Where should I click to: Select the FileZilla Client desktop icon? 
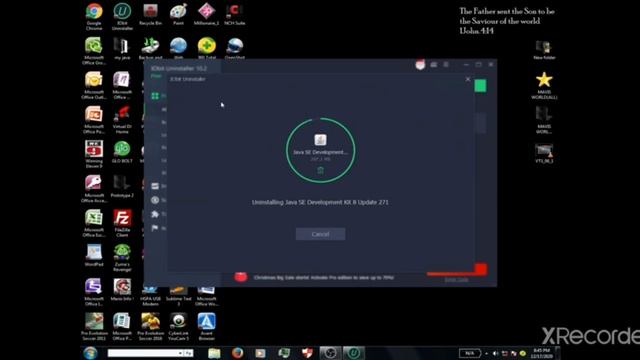122,223
